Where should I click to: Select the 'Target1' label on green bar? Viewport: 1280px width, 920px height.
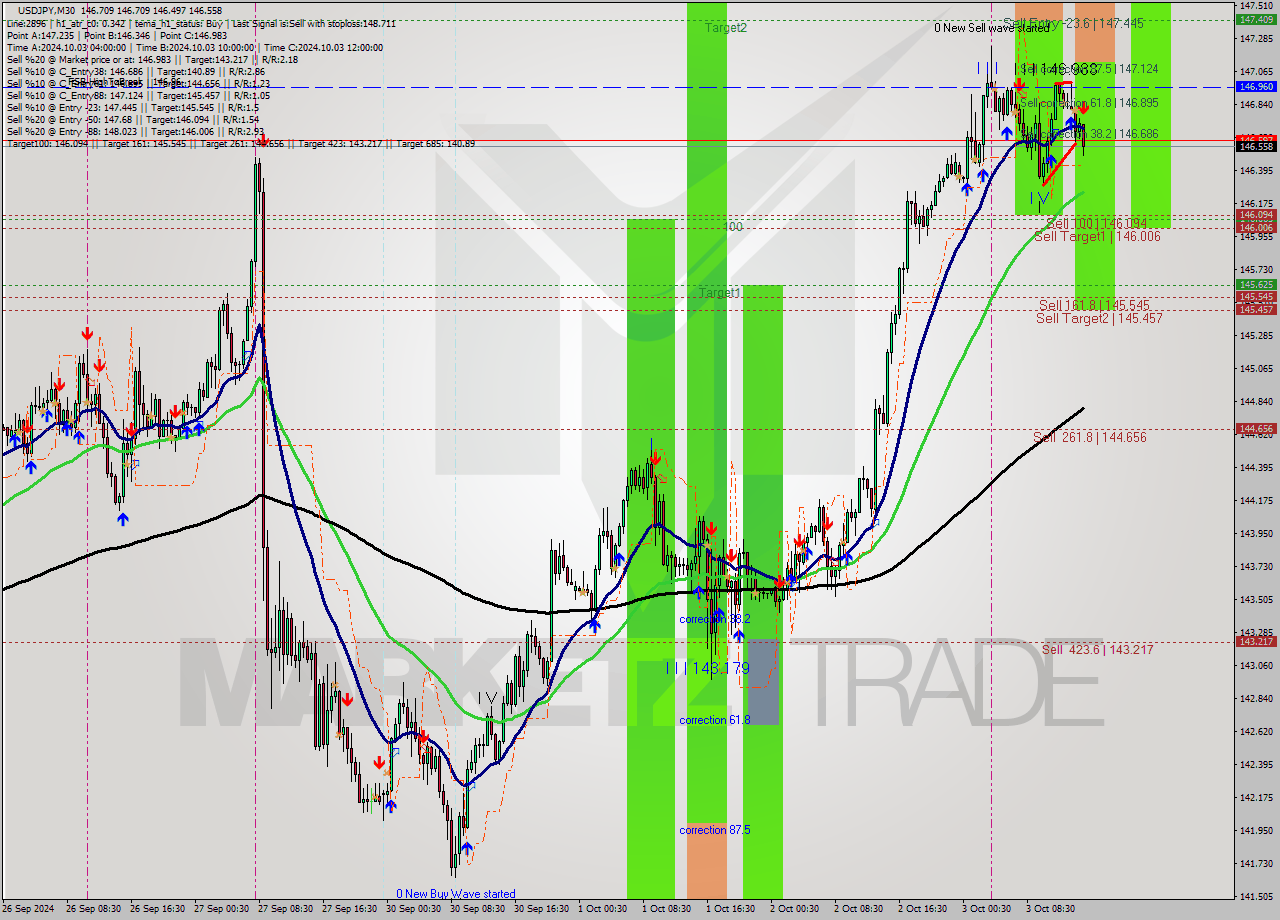719,293
